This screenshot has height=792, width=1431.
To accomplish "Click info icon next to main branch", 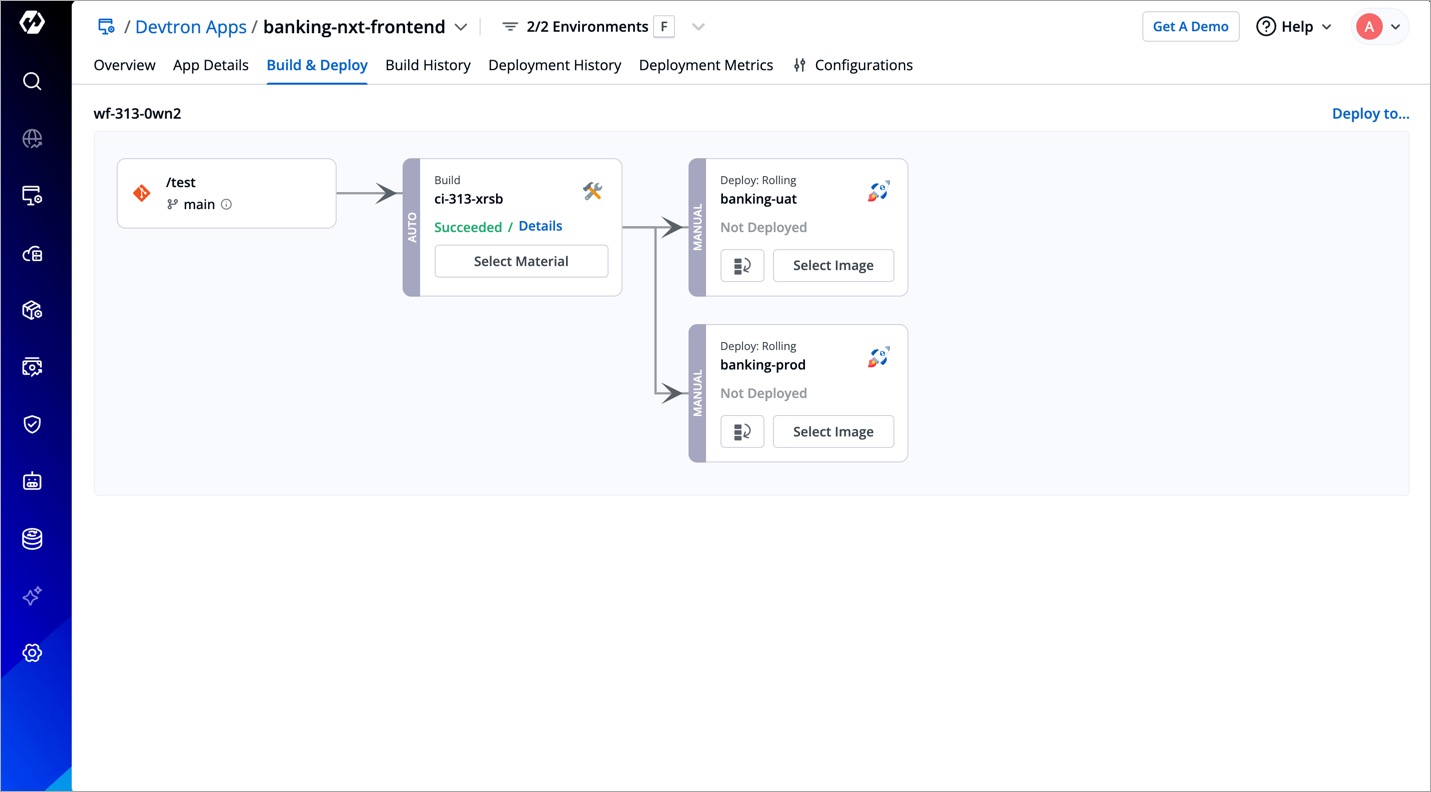I will 226,205.
